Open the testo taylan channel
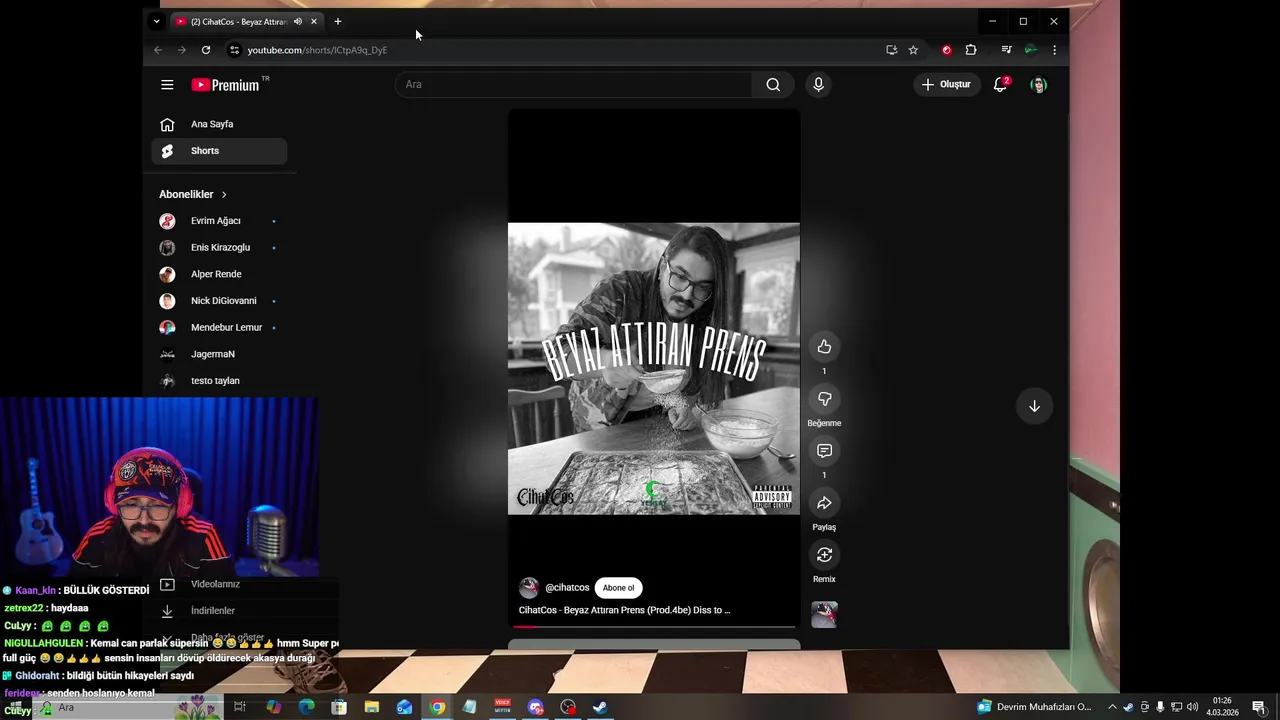1280x720 pixels. point(219,381)
